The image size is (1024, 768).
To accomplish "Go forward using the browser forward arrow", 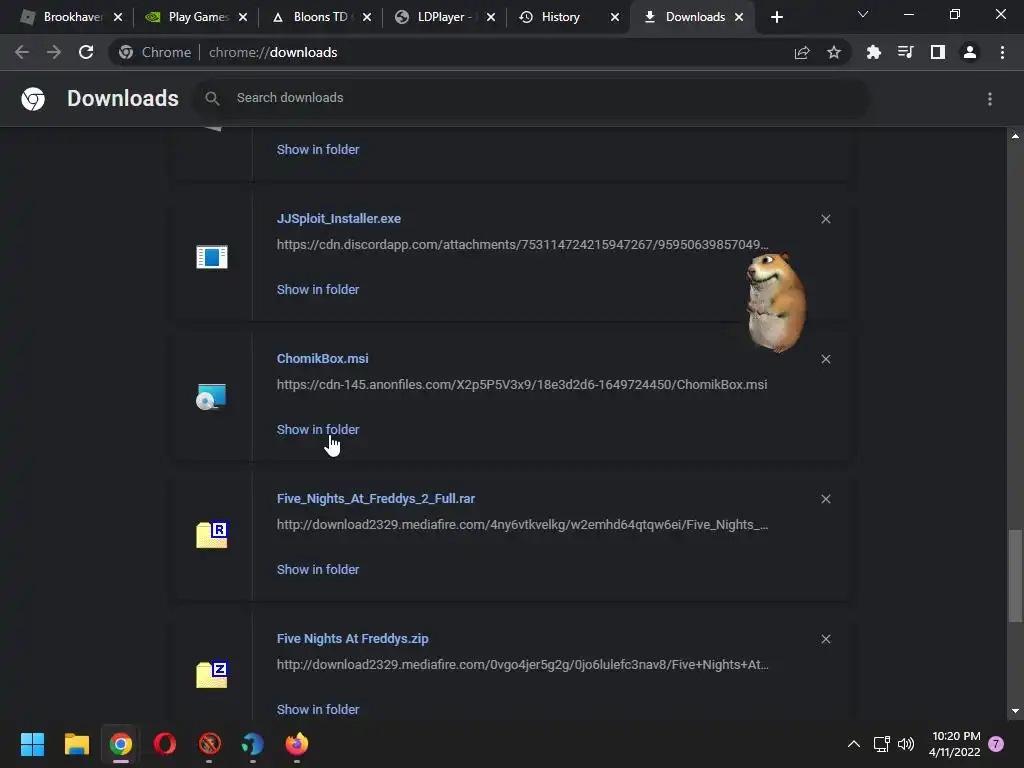I will (54, 52).
